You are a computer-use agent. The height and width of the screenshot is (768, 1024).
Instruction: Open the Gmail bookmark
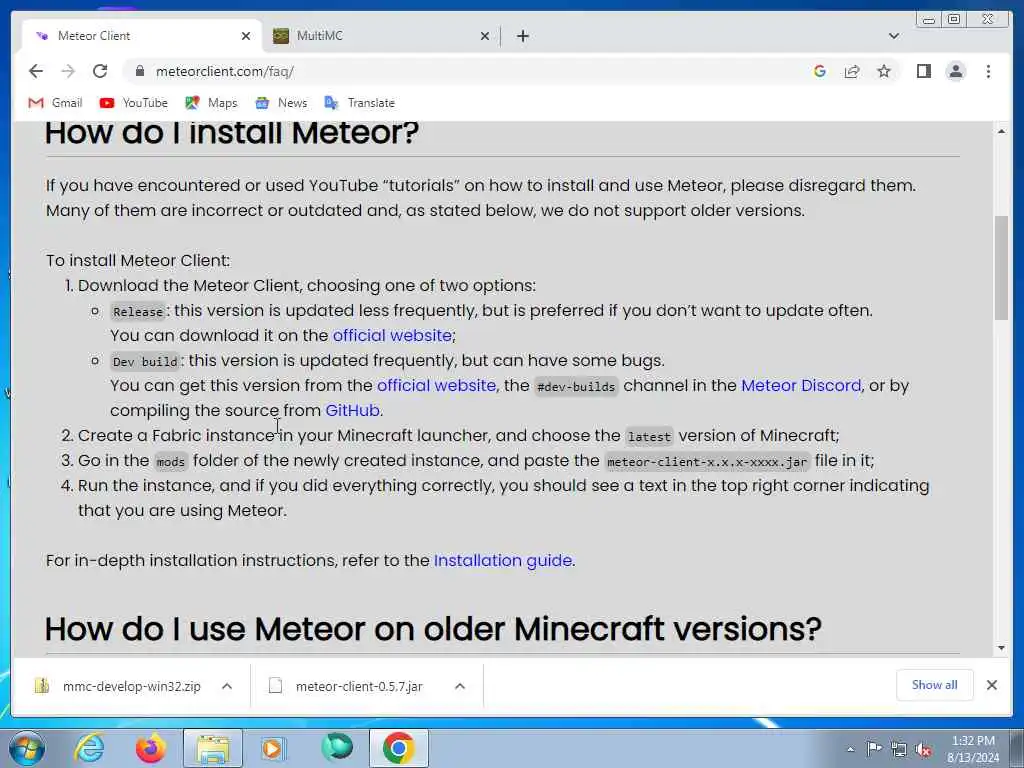coord(56,103)
